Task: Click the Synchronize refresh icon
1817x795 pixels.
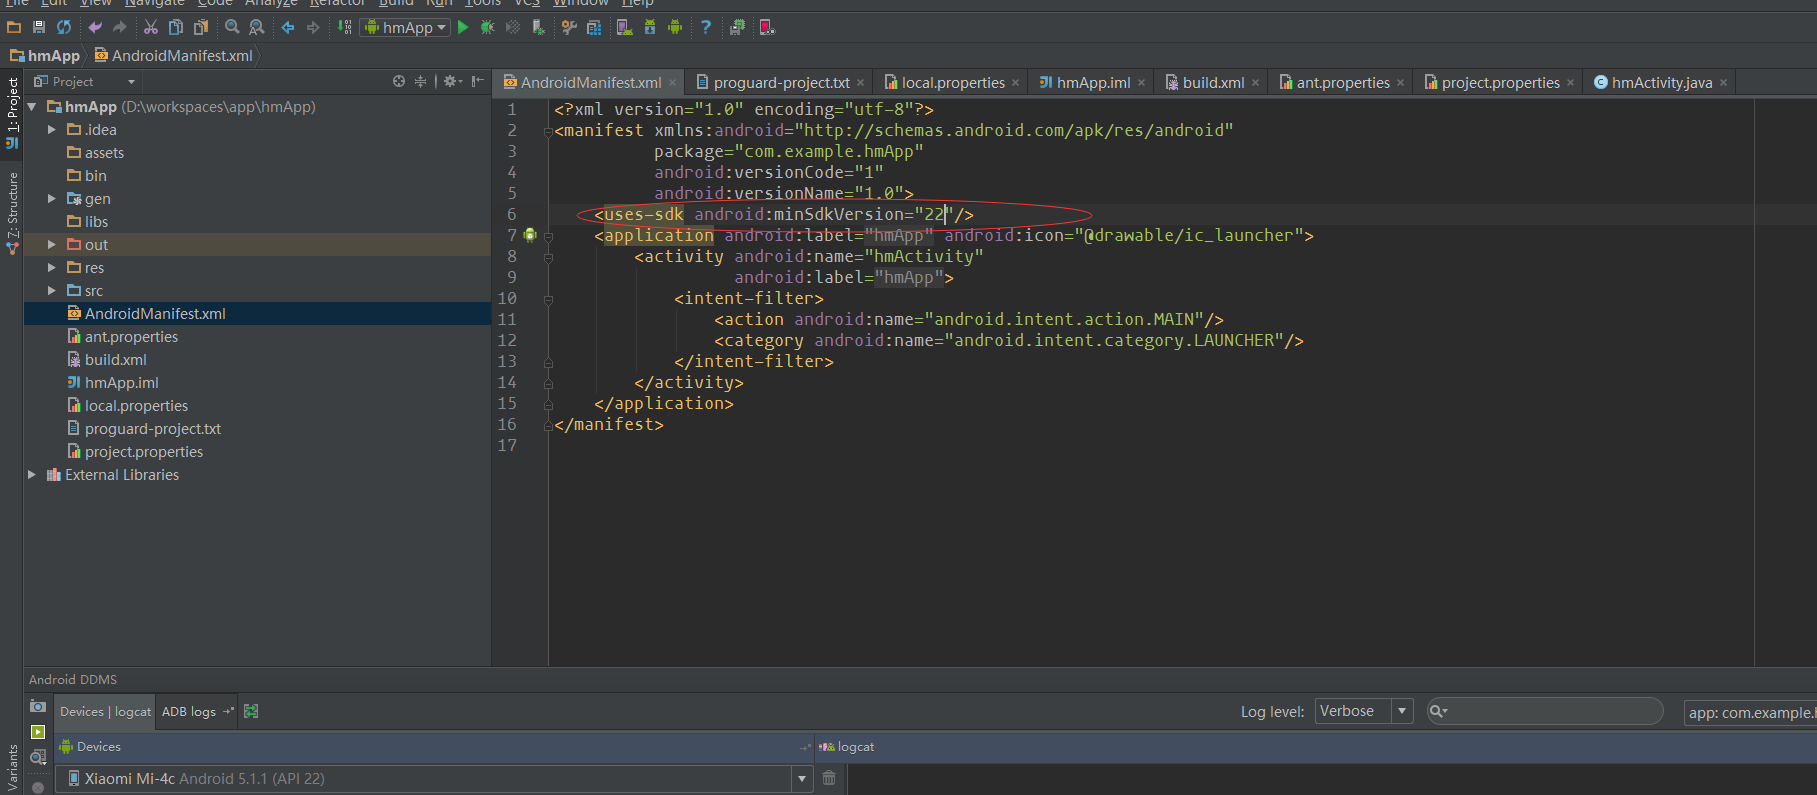Action: (x=64, y=27)
